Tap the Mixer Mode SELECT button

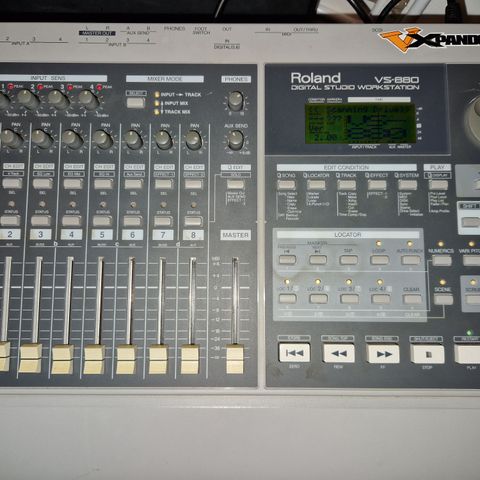pos(136,102)
